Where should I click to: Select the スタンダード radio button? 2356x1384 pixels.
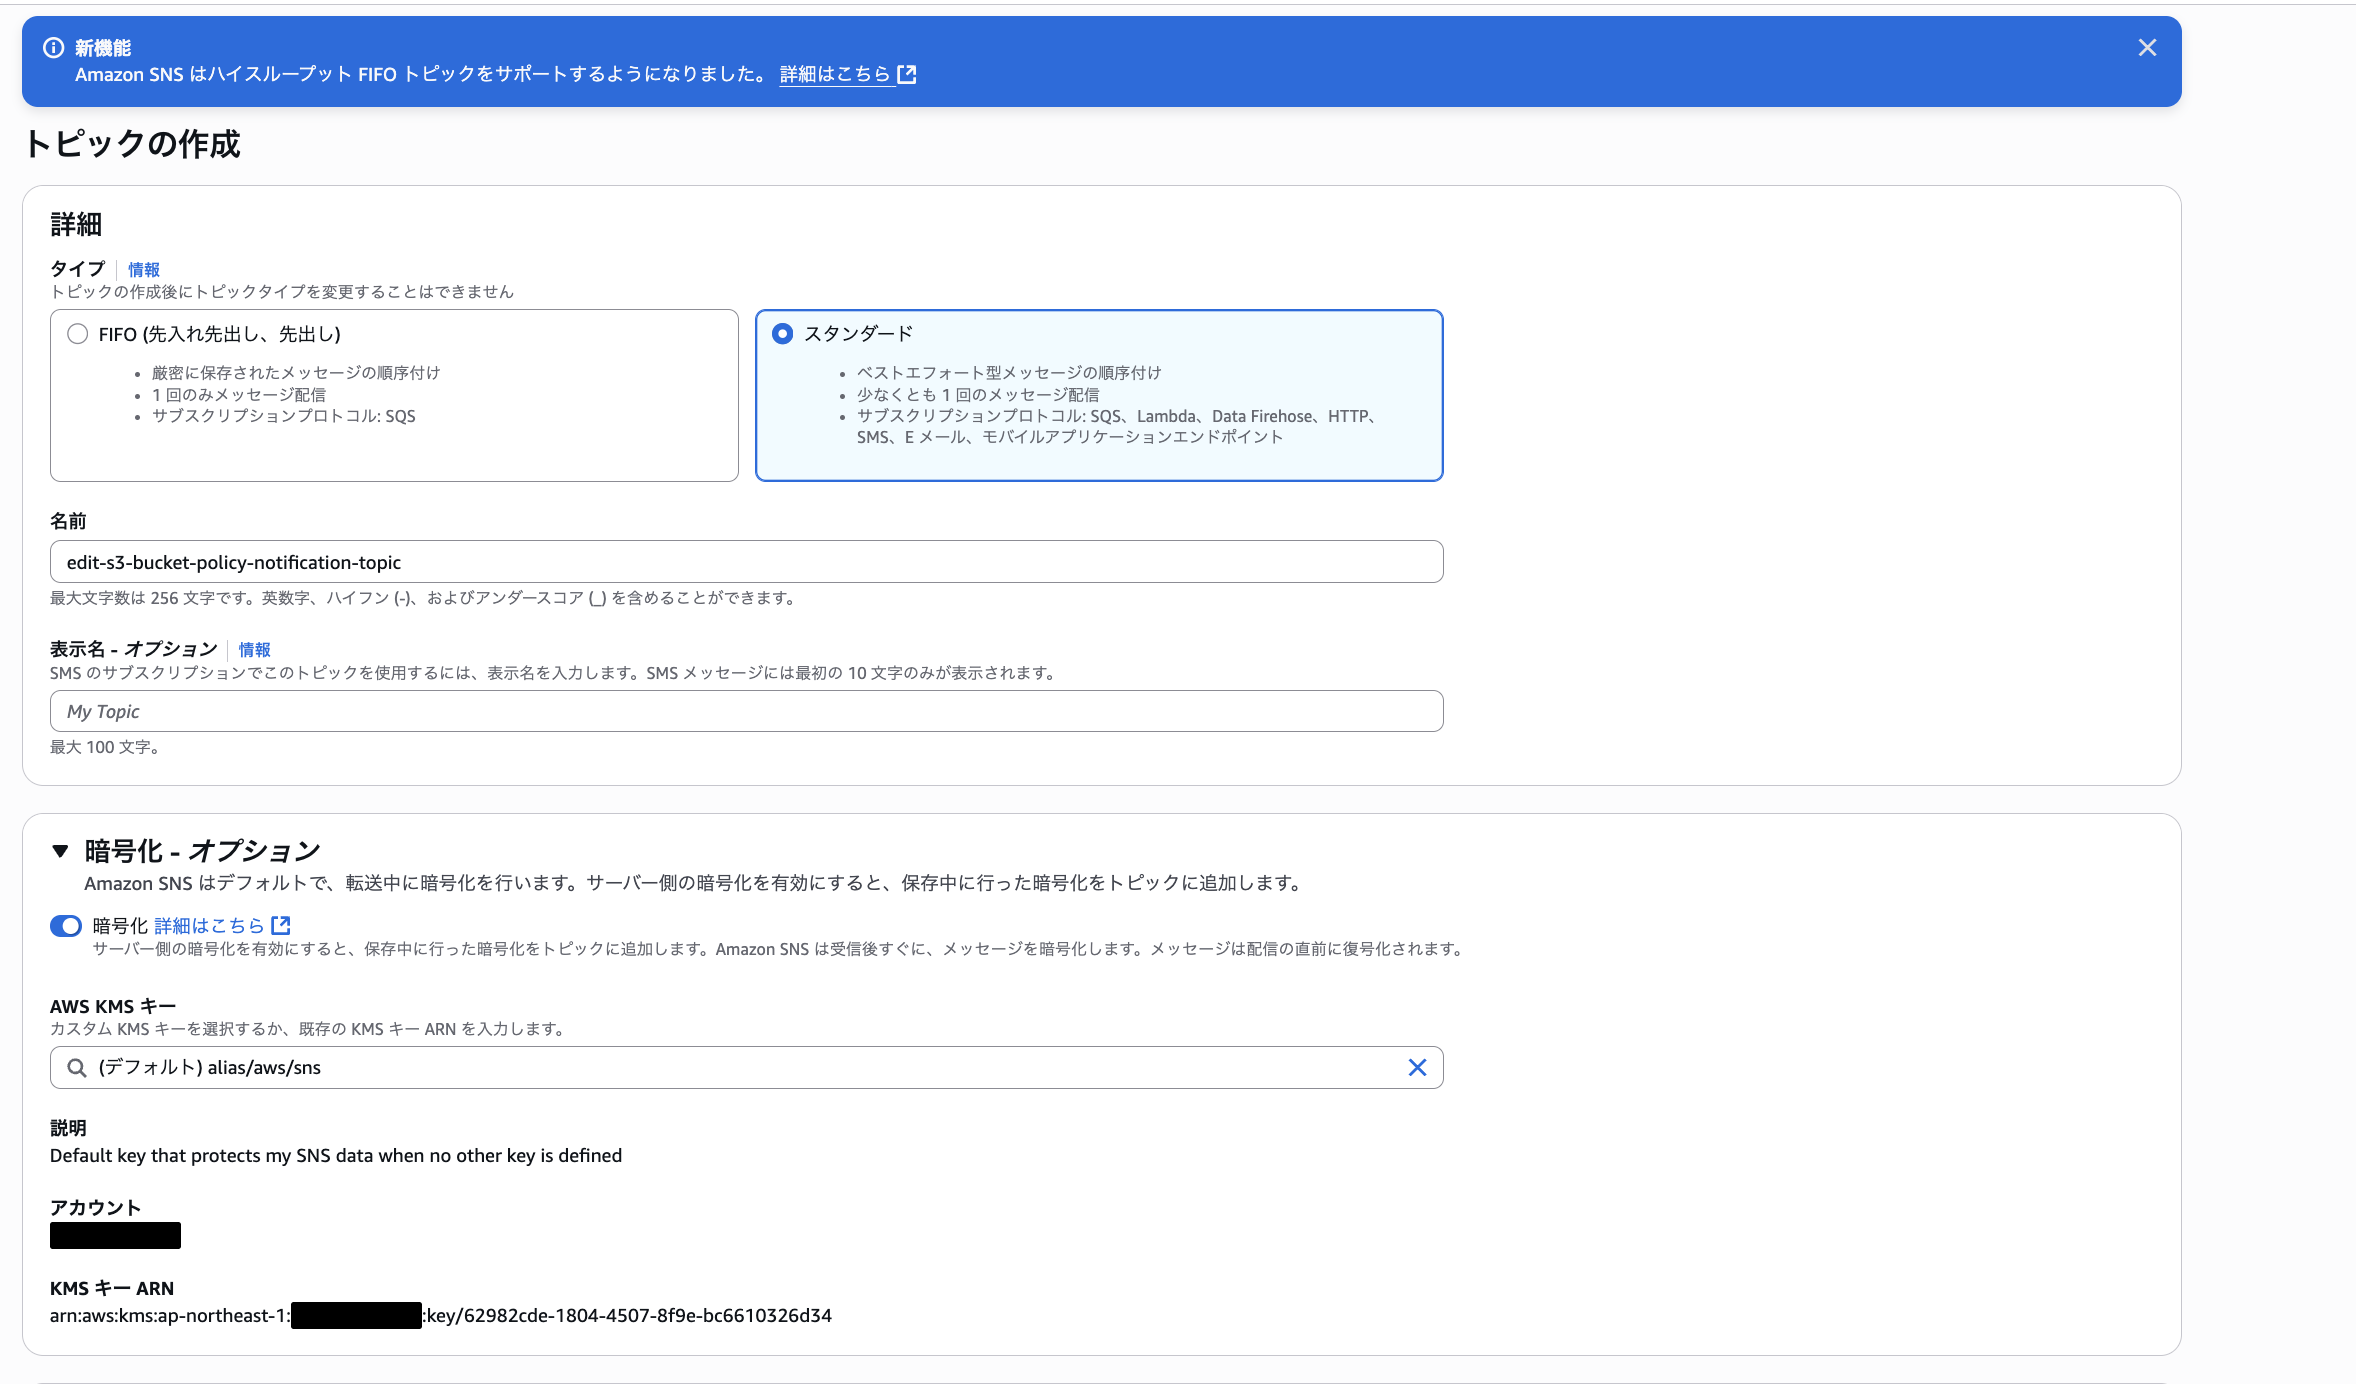(783, 334)
